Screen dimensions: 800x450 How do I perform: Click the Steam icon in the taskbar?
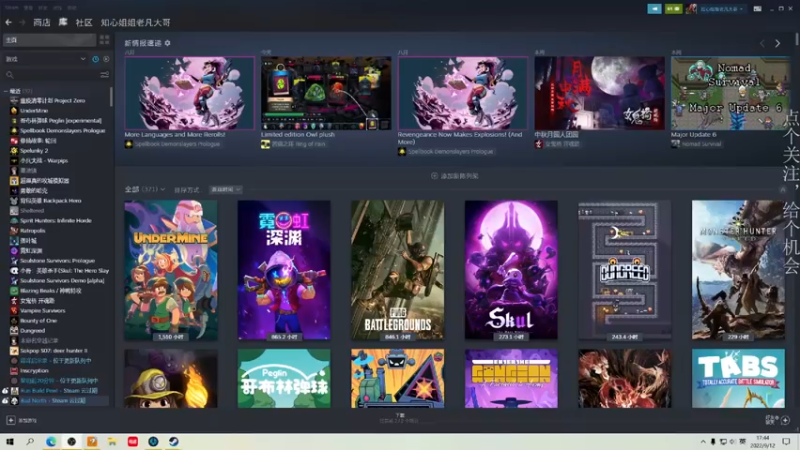click(173, 442)
